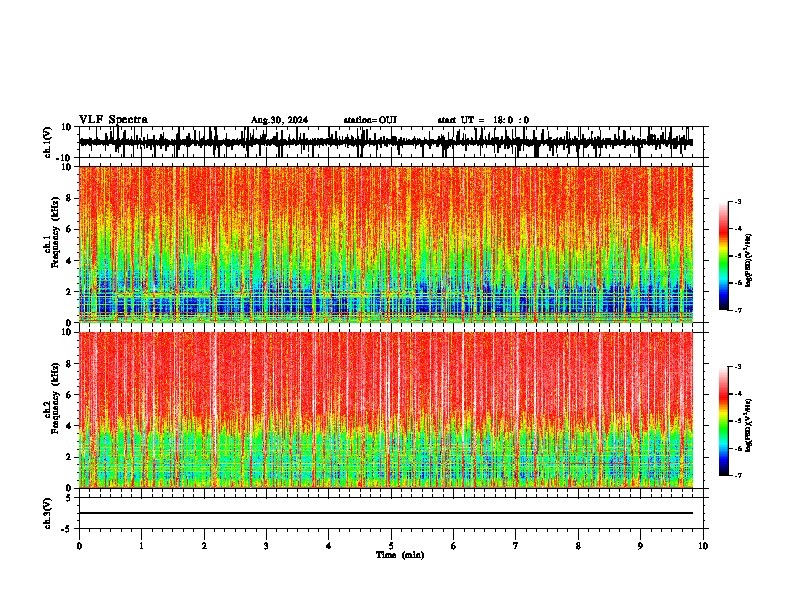792x612 pixels.
Task: Click the "ch.3(V)" axis label
Action: coord(48,513)
